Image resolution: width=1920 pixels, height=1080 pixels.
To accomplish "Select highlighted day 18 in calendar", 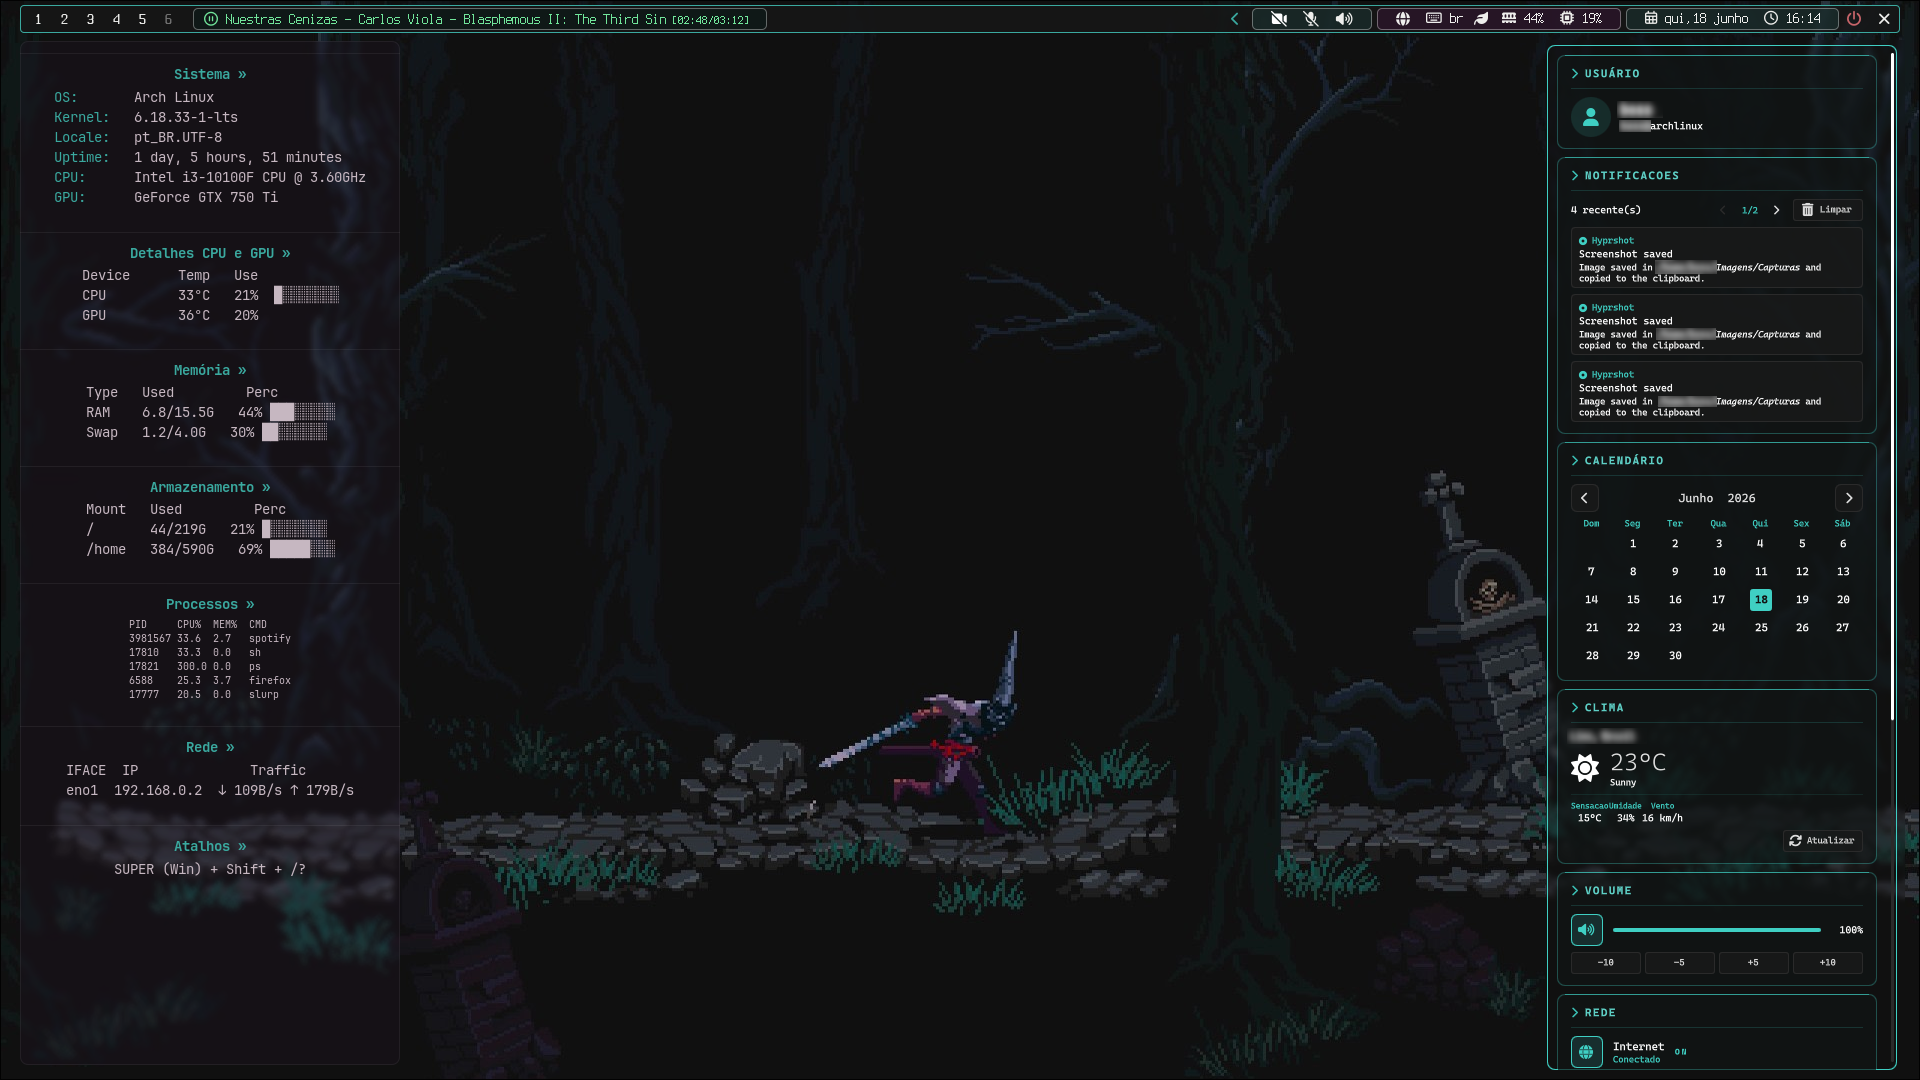I will pyautogui.click(x=1761, y=600).
